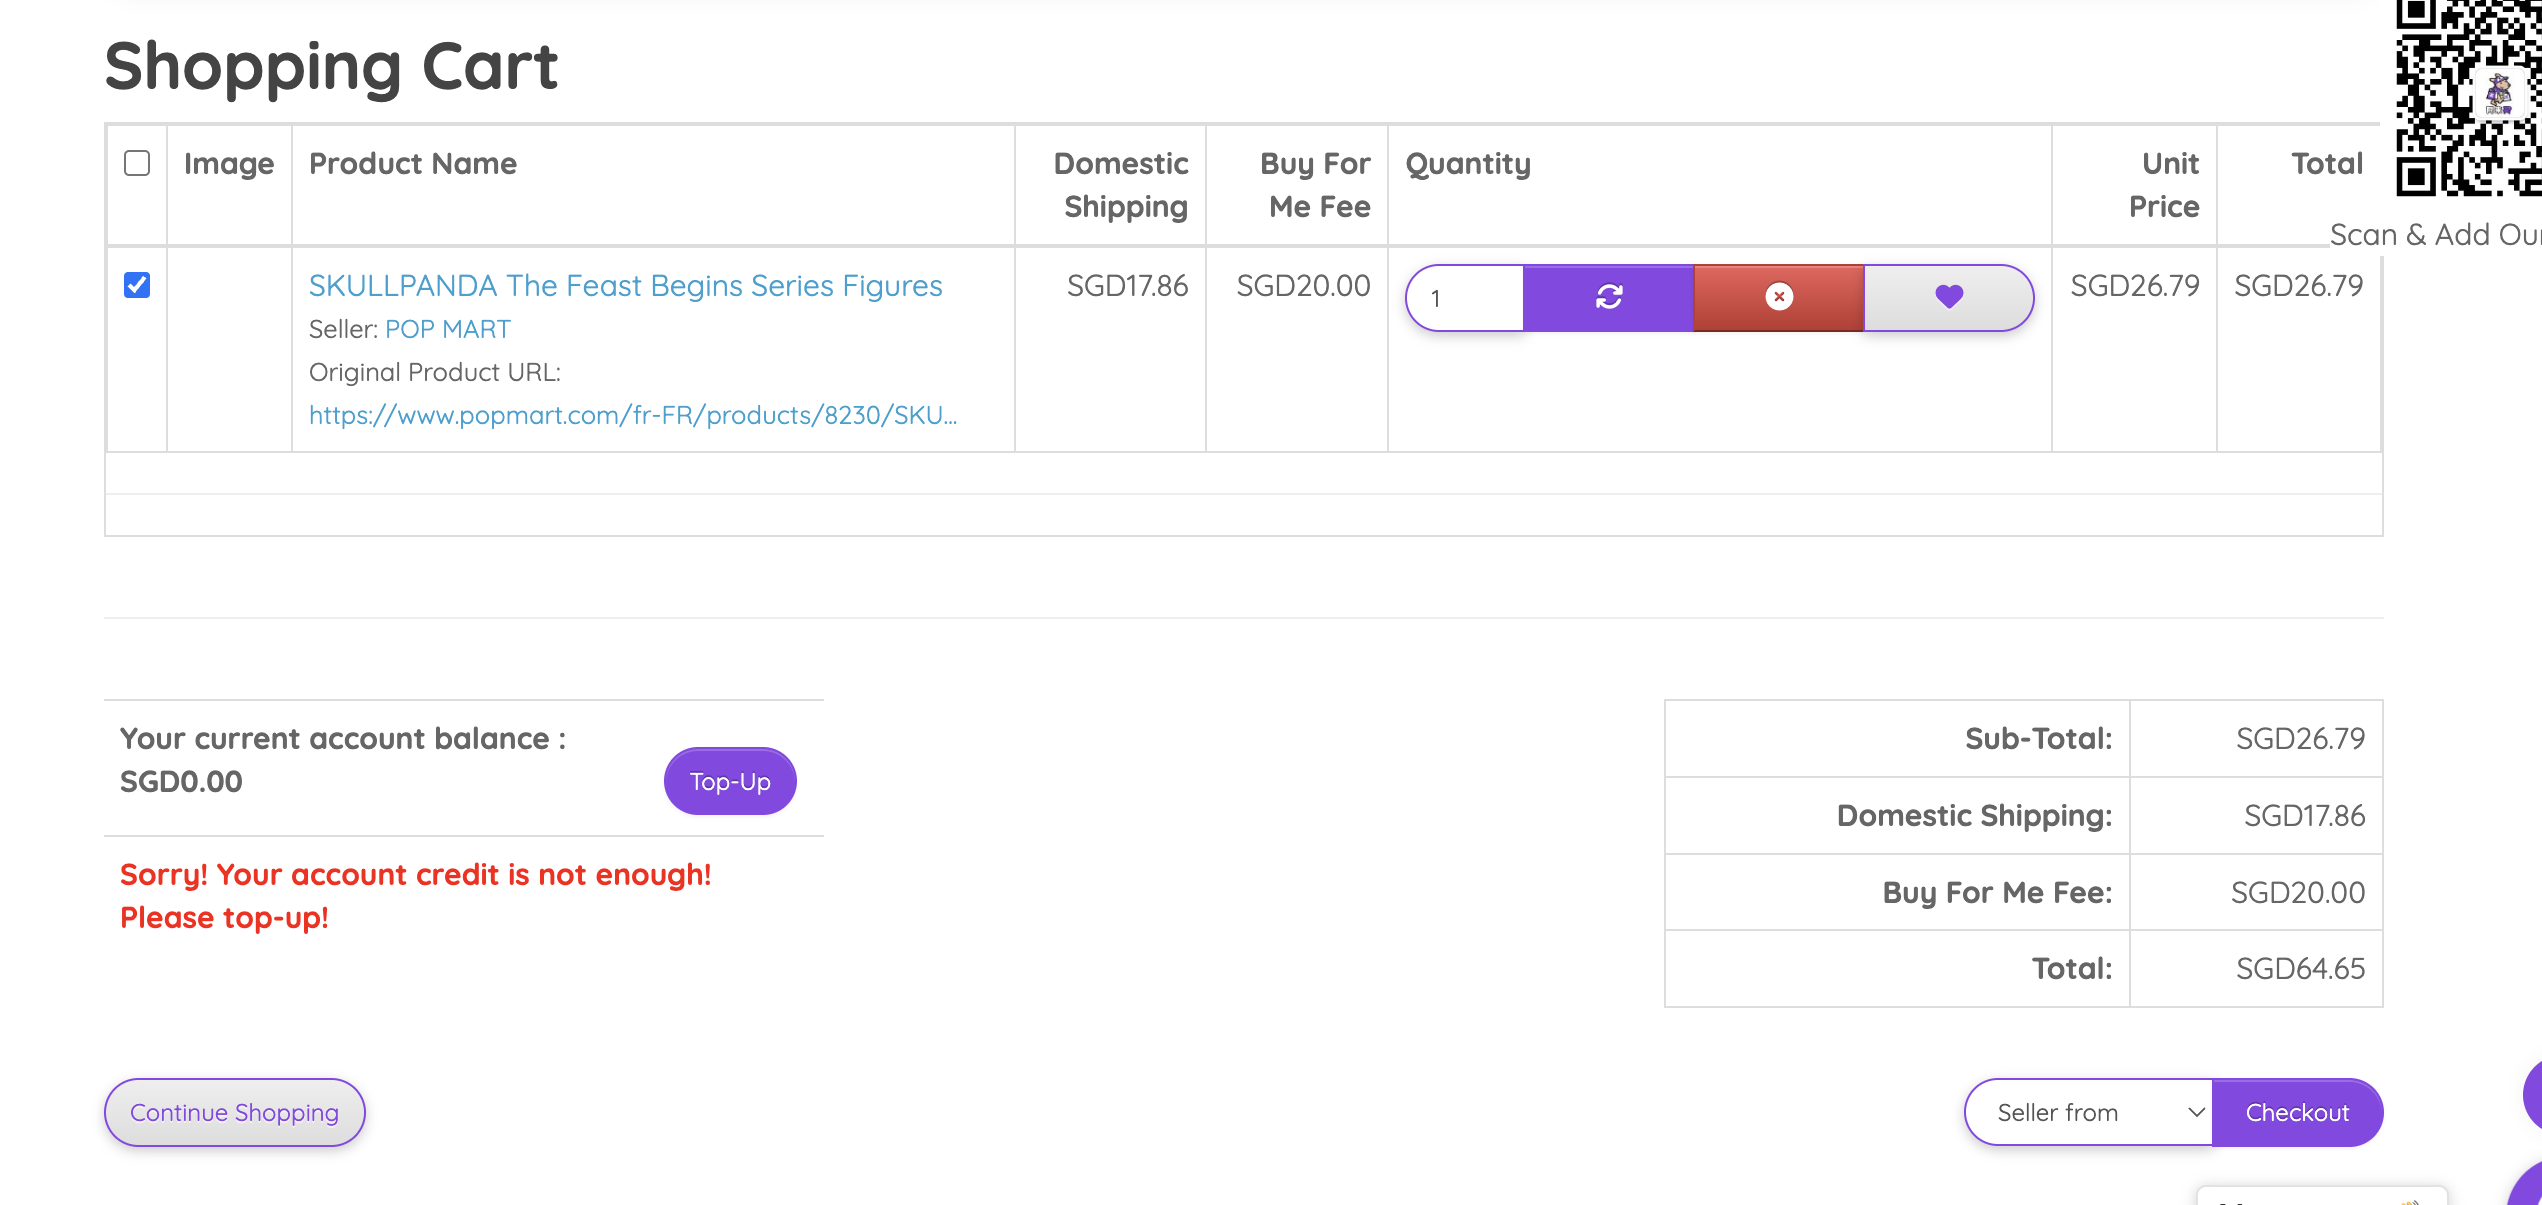Add item to wishlist via heart icon
This screenshot has width=2542, height=1205.
1948,297
